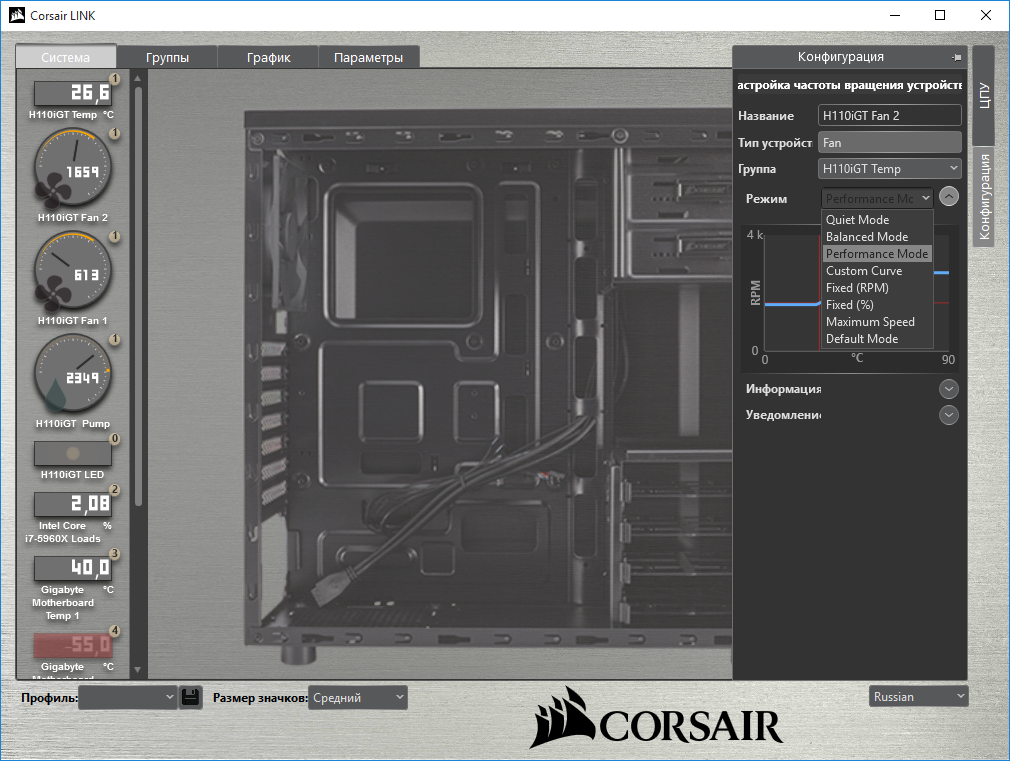Open the Профиль dropdown
This screenshot has height=761, width=1010.
pos(127,697)
